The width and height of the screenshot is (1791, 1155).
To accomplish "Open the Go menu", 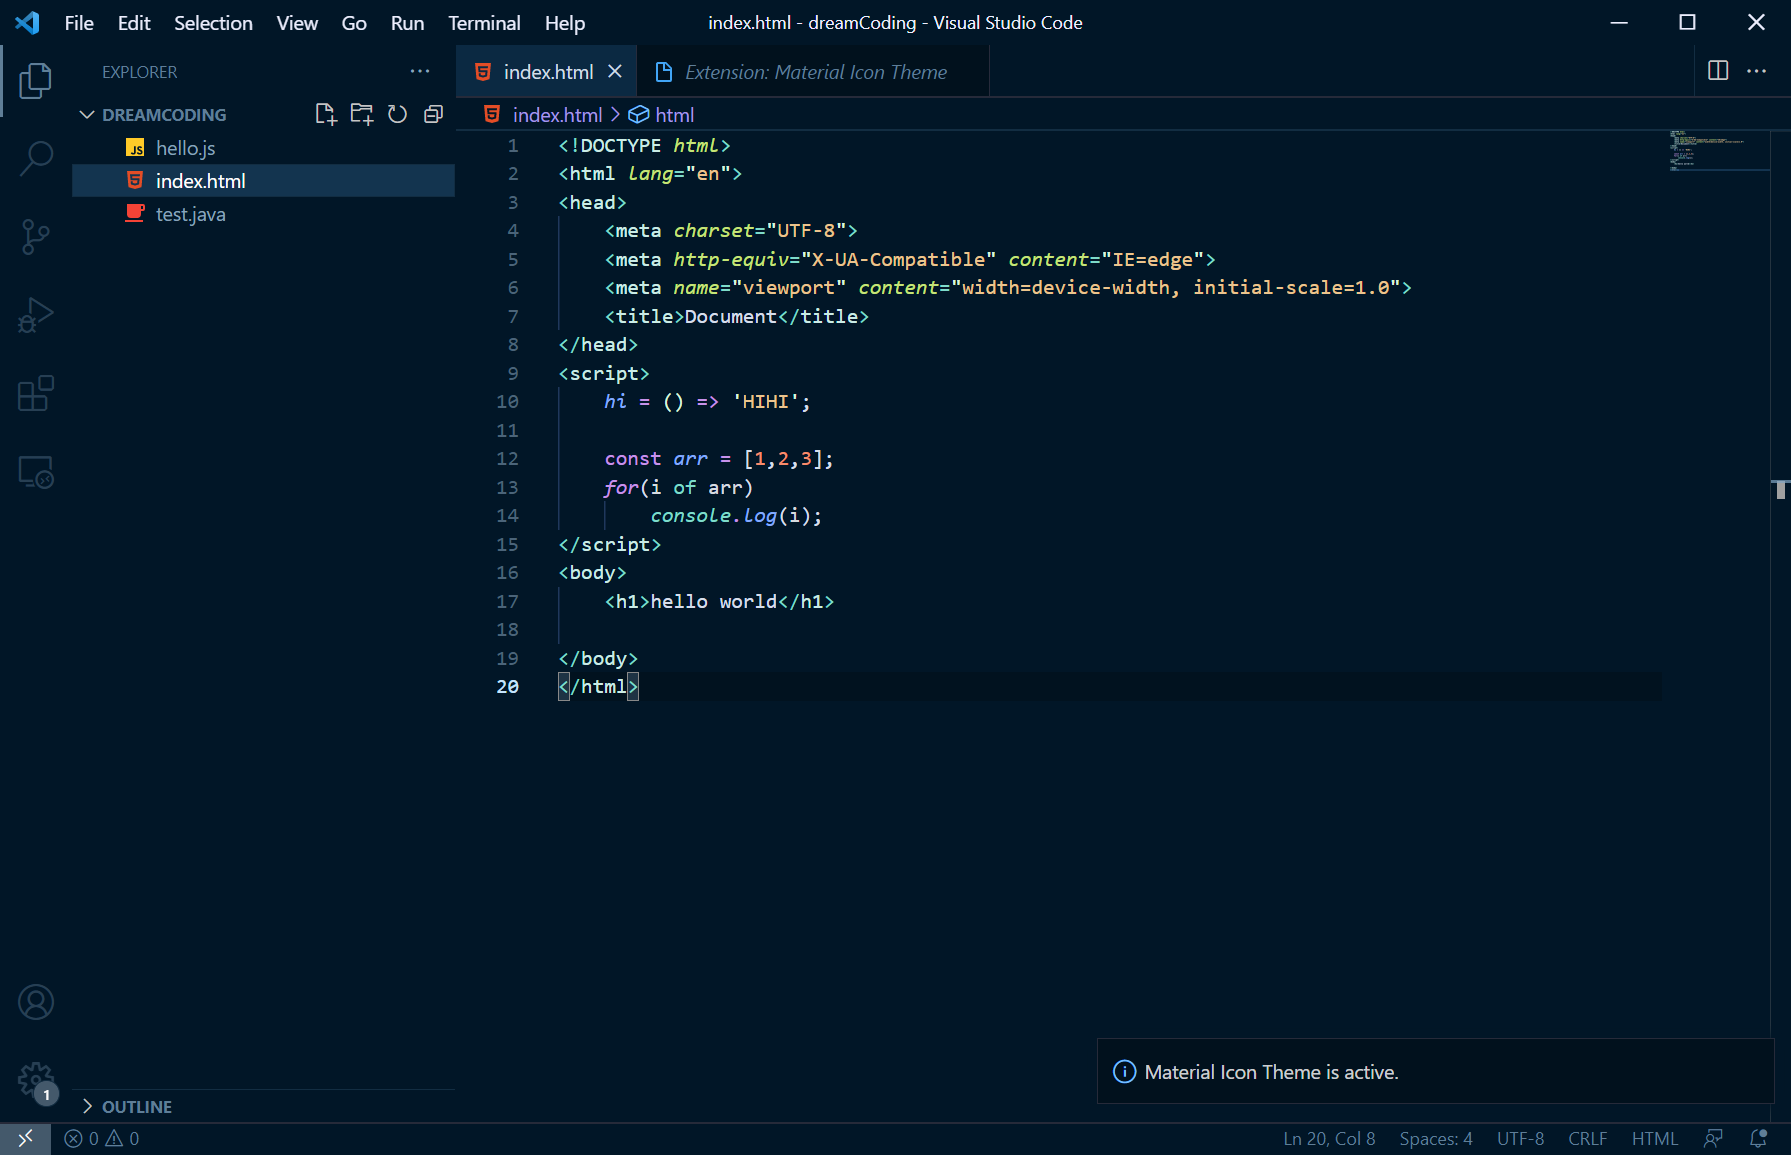I will click(354, 22).
